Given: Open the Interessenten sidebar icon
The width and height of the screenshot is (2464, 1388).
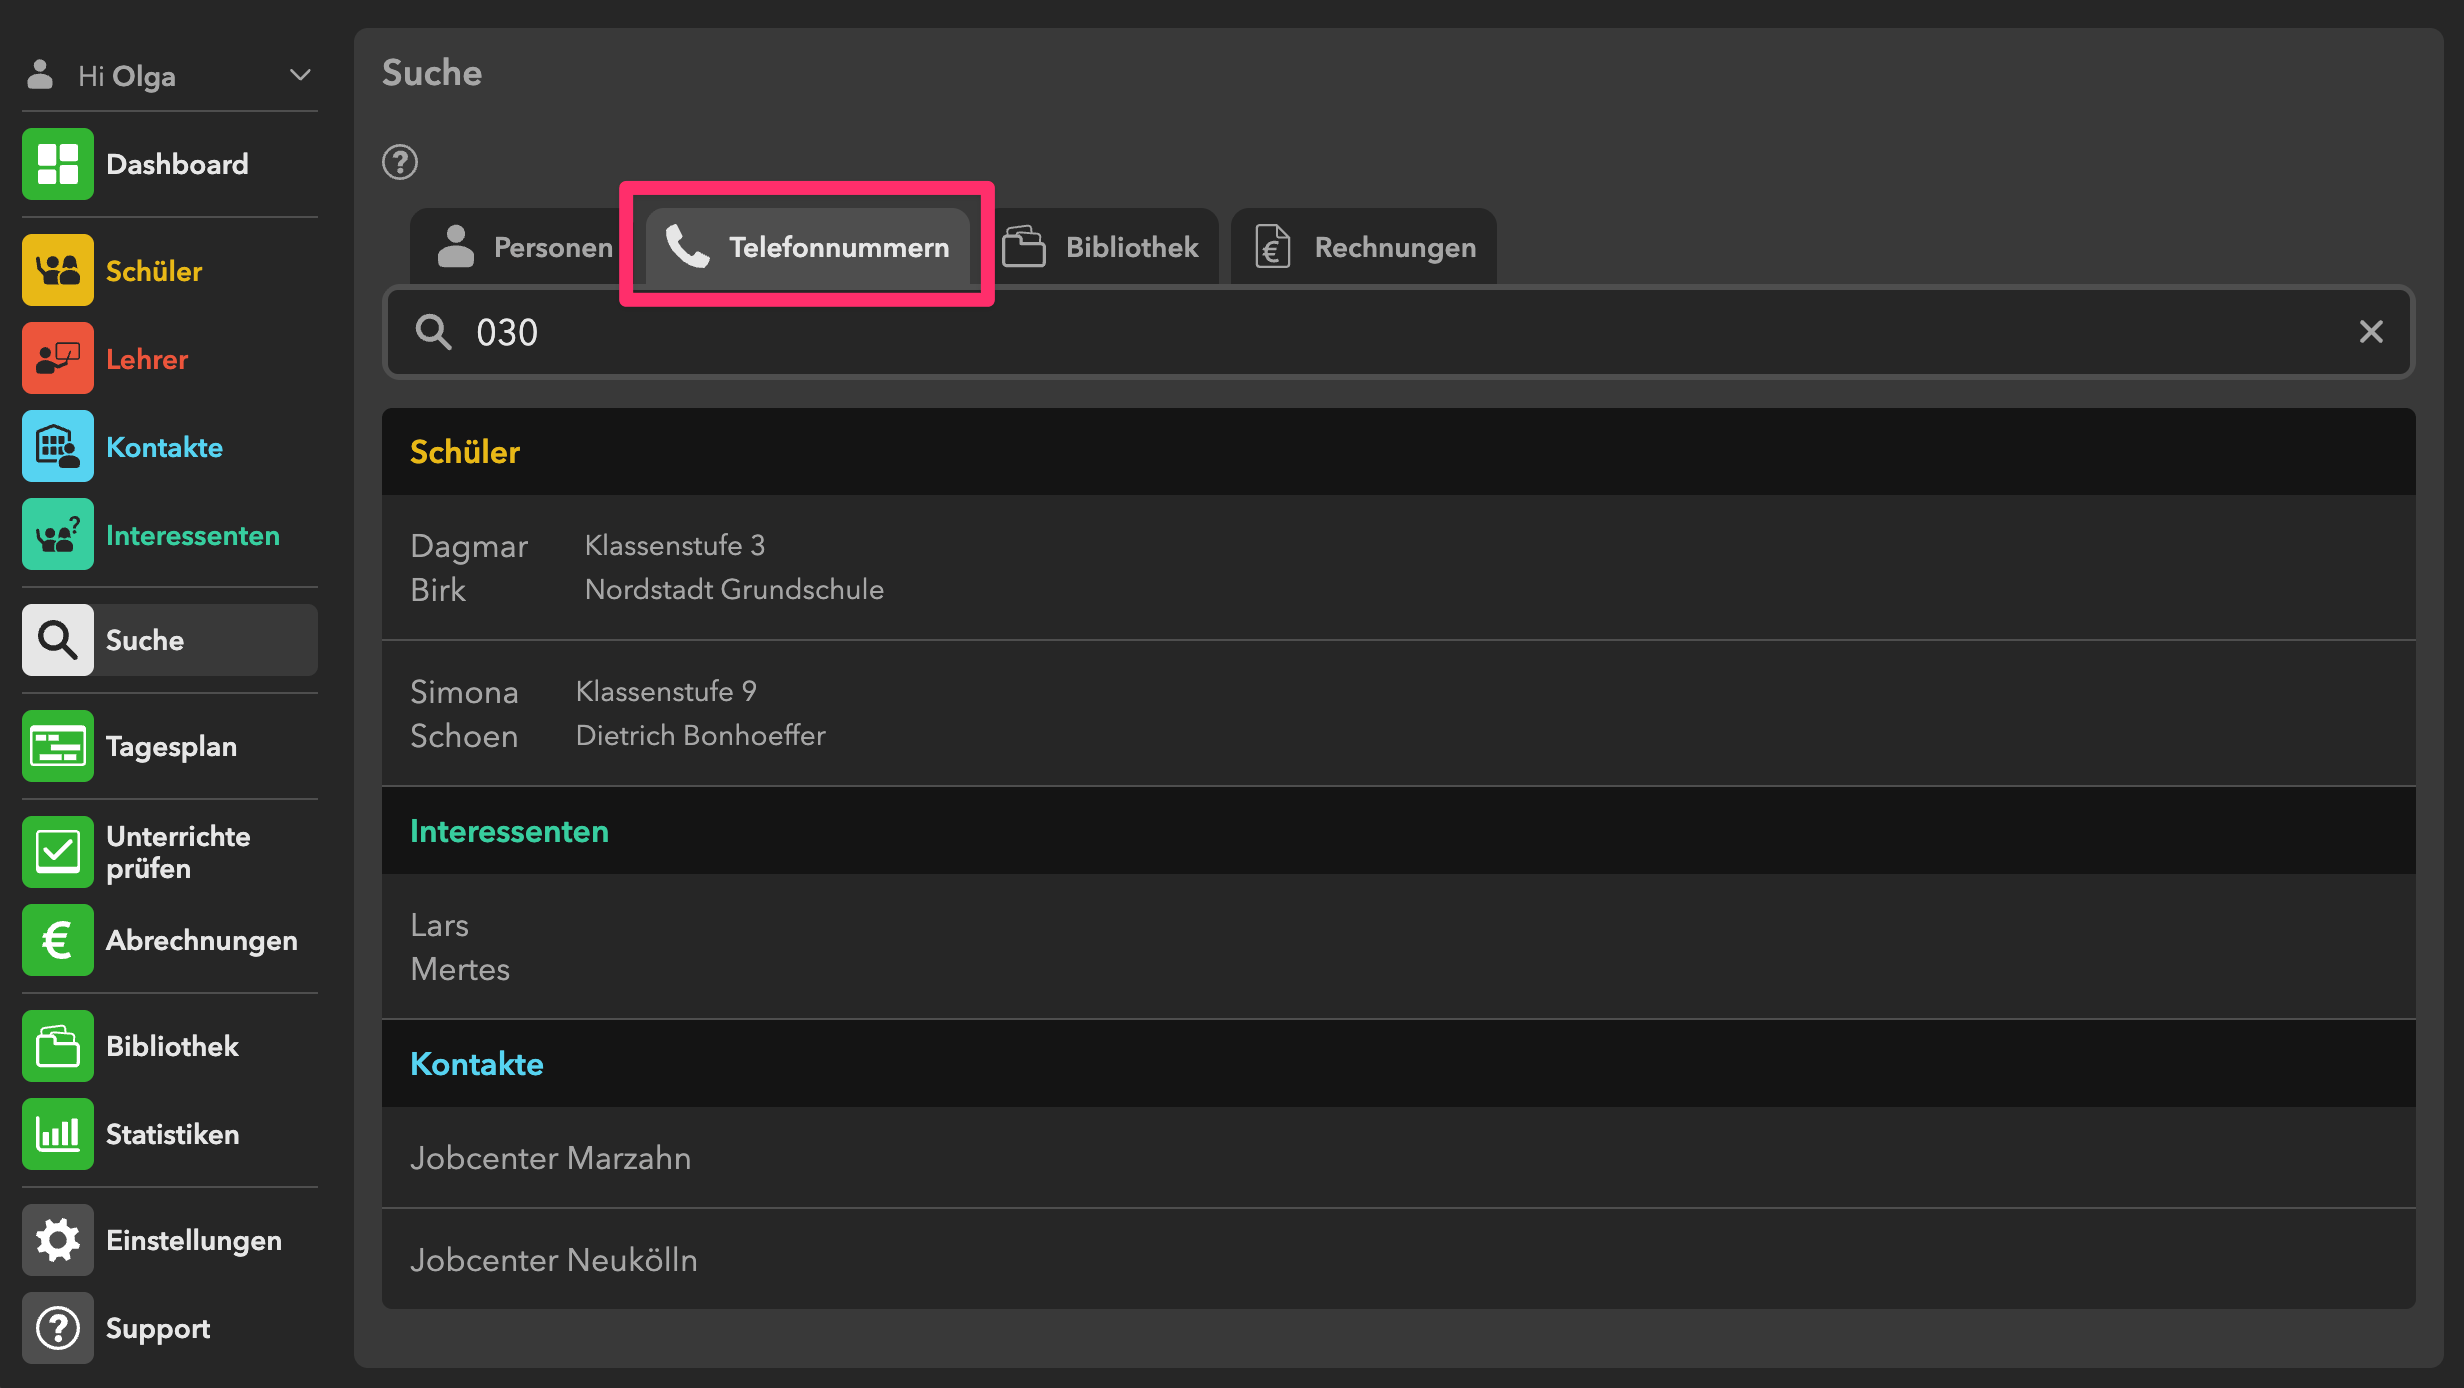Looking at the screenshot, I should [58, 534].
